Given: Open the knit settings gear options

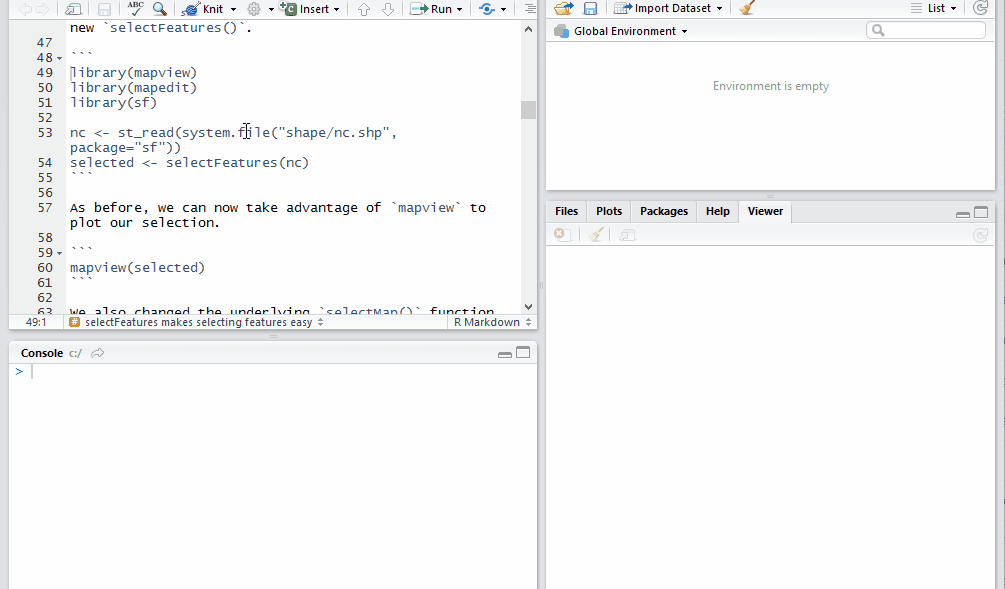Looking at the screenshot, I should point(256,8).
